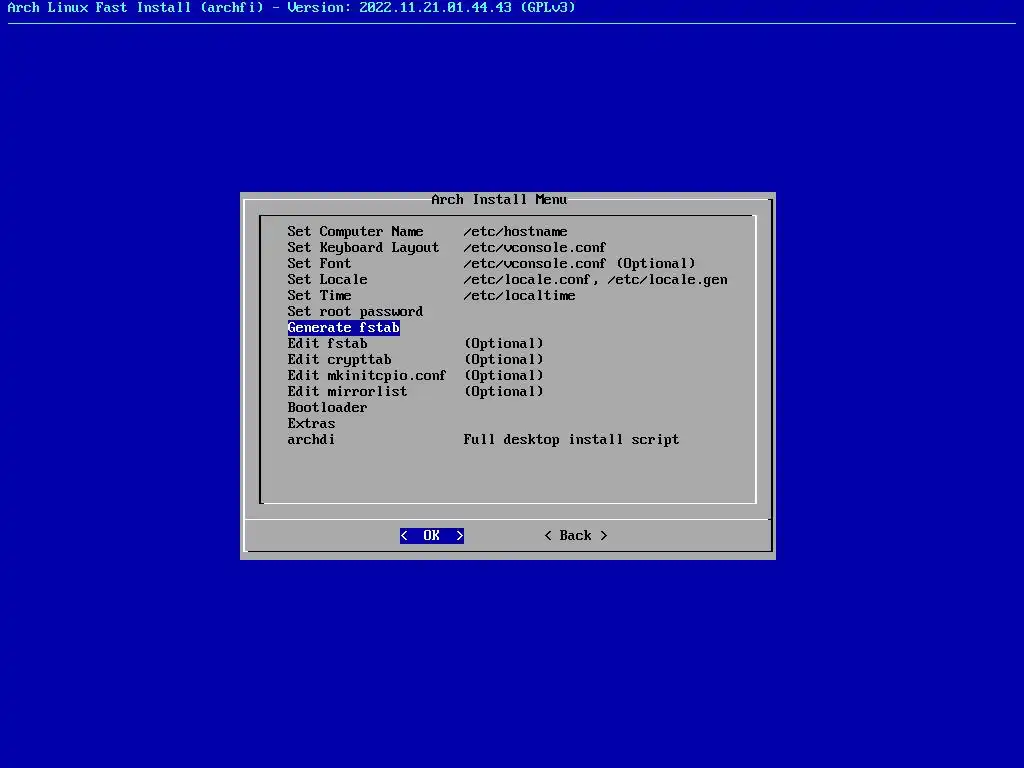
Task: Click the (Optional) label beside Edit mirrorlist
Action: pyautogui.click(x=504, y=391)
